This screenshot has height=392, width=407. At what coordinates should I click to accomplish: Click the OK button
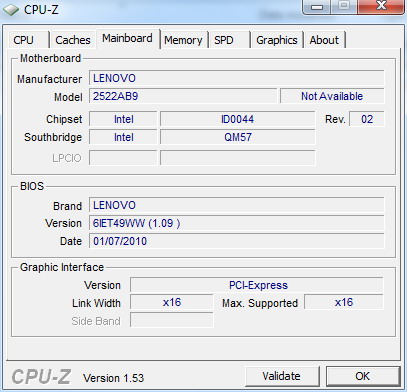coord(363,376)
